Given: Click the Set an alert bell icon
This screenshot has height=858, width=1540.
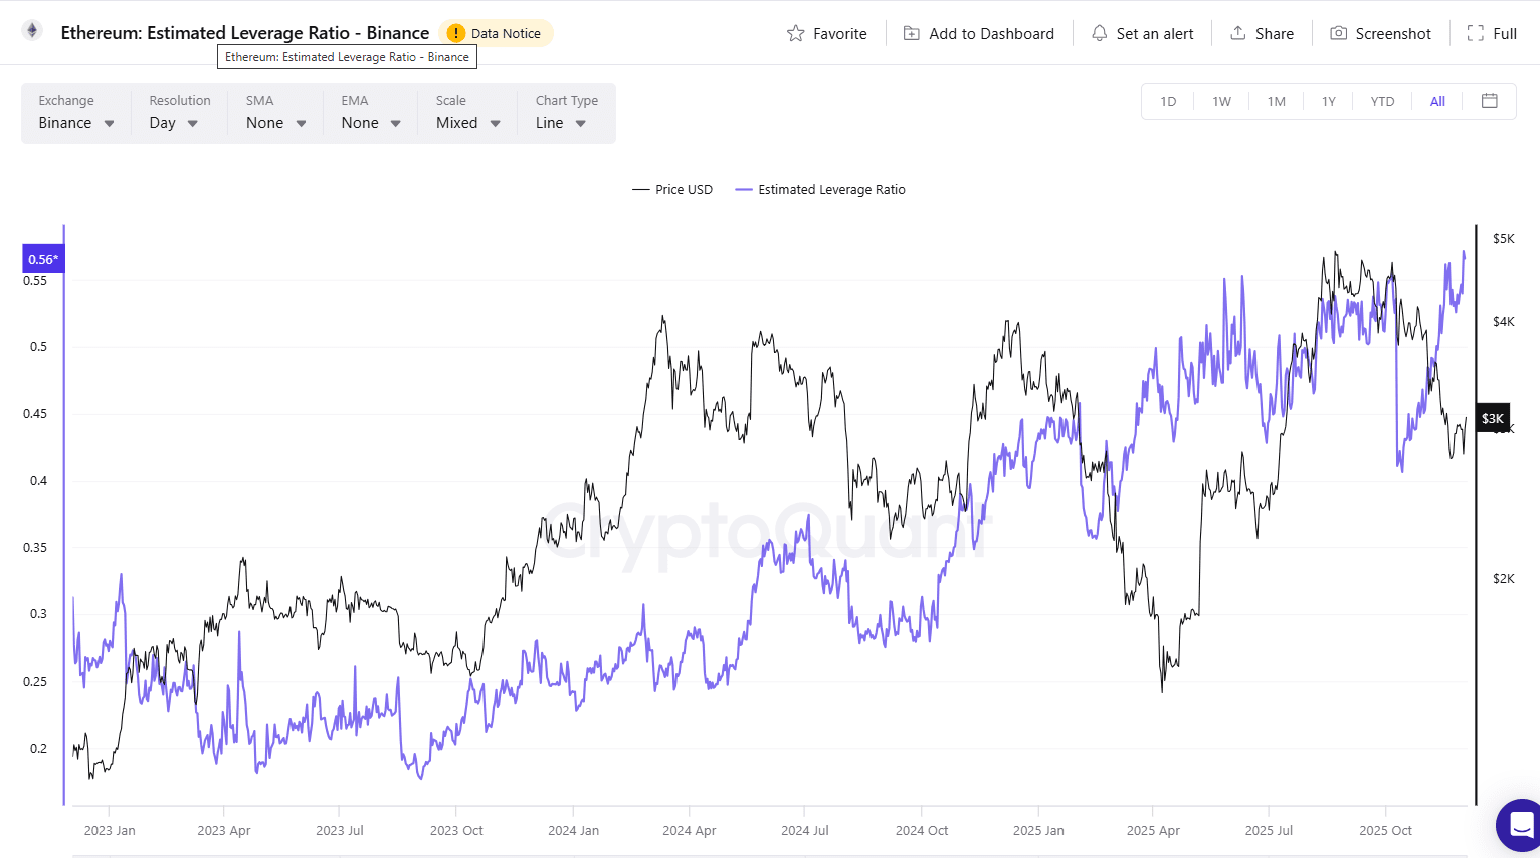Looking at the screenshot, I should click(1098, 33).
